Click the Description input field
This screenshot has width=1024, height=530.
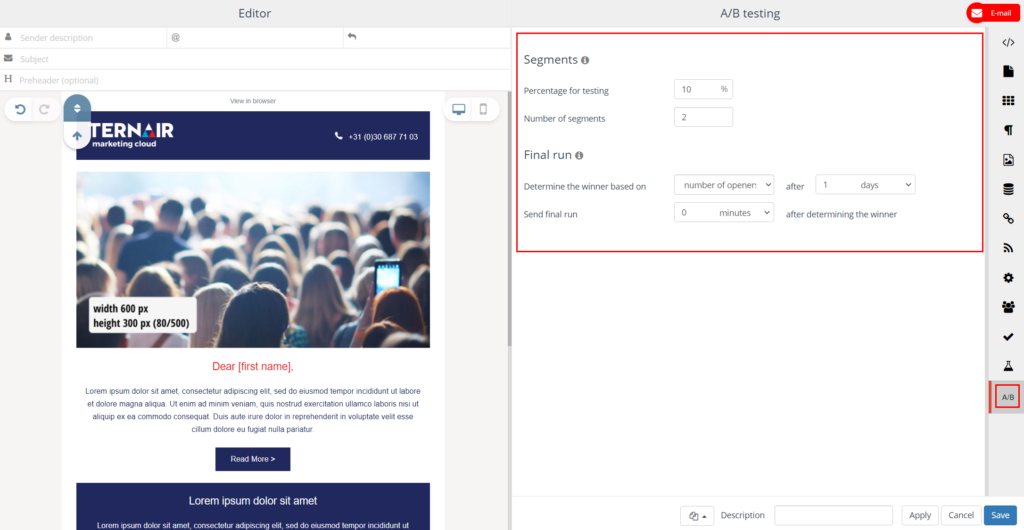click(833, 515)
